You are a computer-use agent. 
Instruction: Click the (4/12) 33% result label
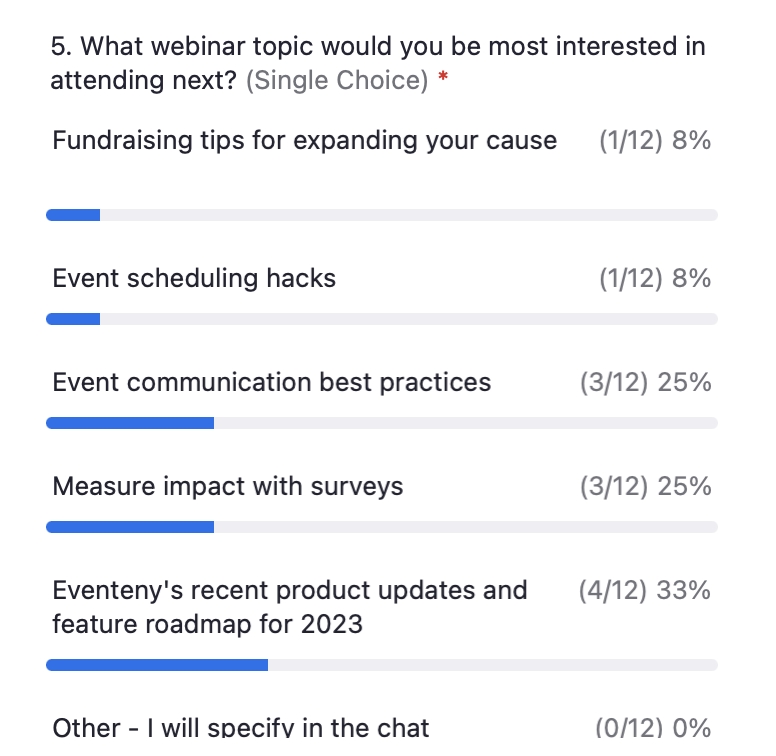[x=645, y=590]
